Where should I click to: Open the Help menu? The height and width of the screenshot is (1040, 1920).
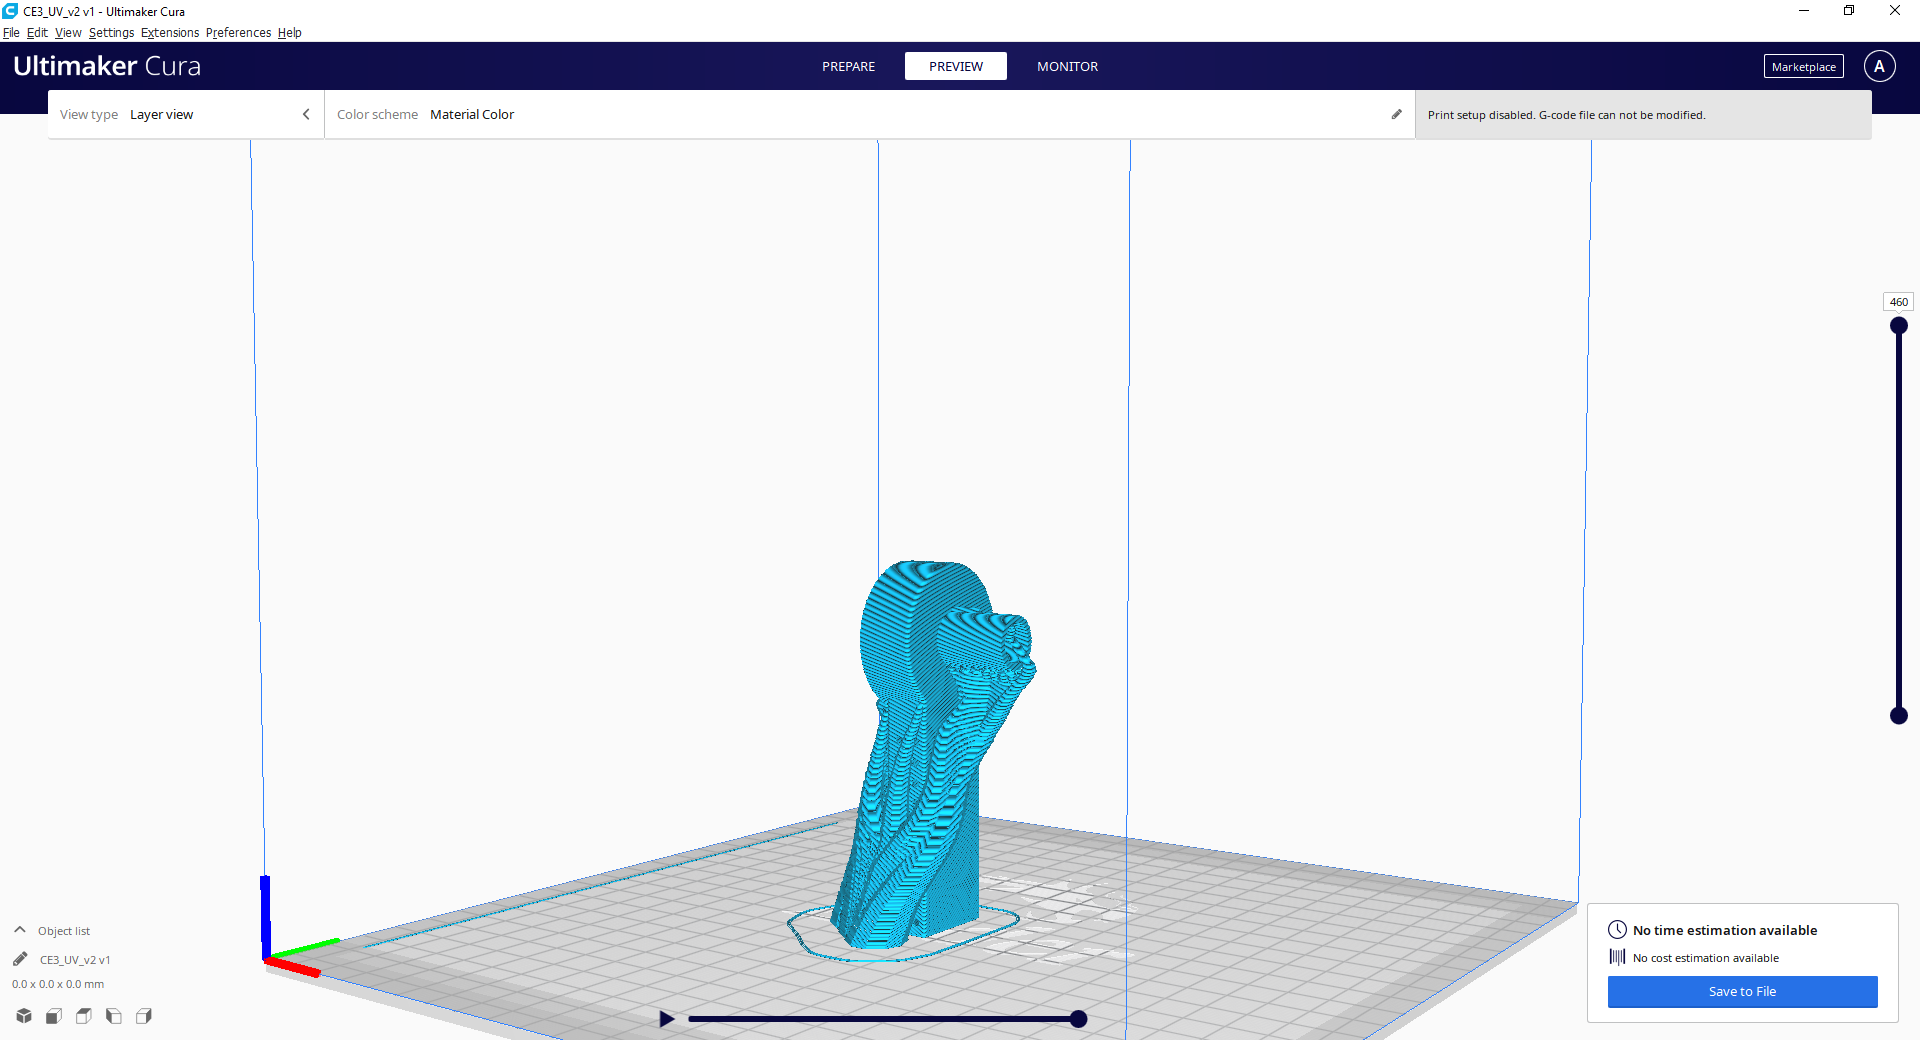(x=290, y=33)
